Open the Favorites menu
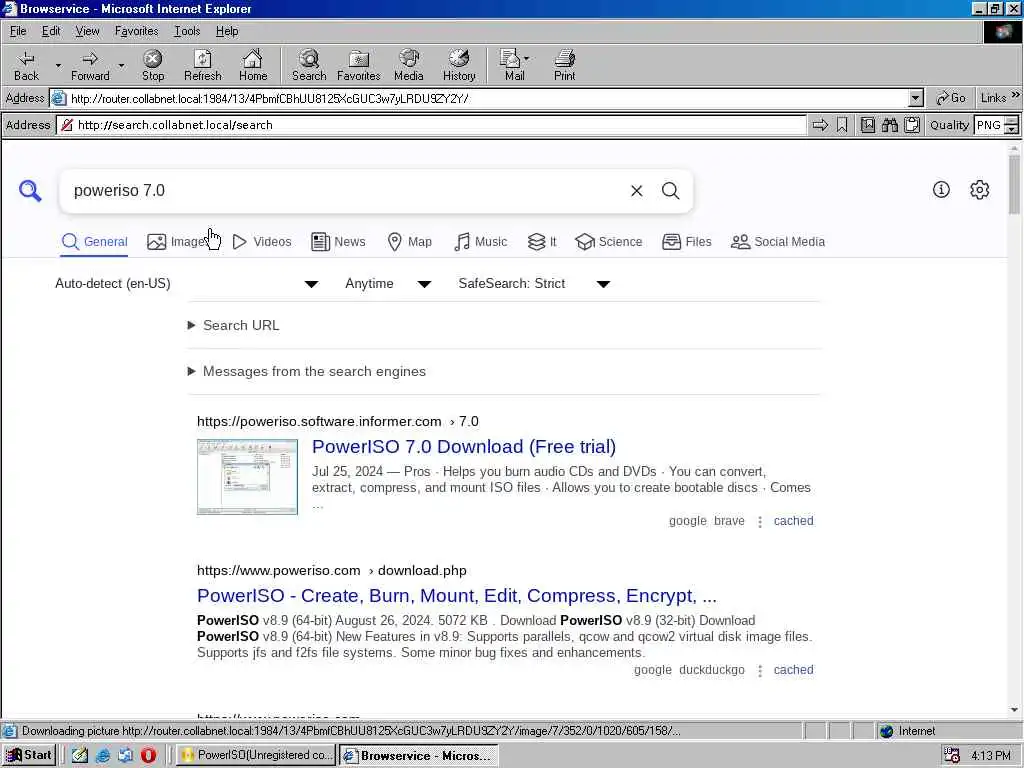This screenshot has width=1024, height=768. coord(136,31)
